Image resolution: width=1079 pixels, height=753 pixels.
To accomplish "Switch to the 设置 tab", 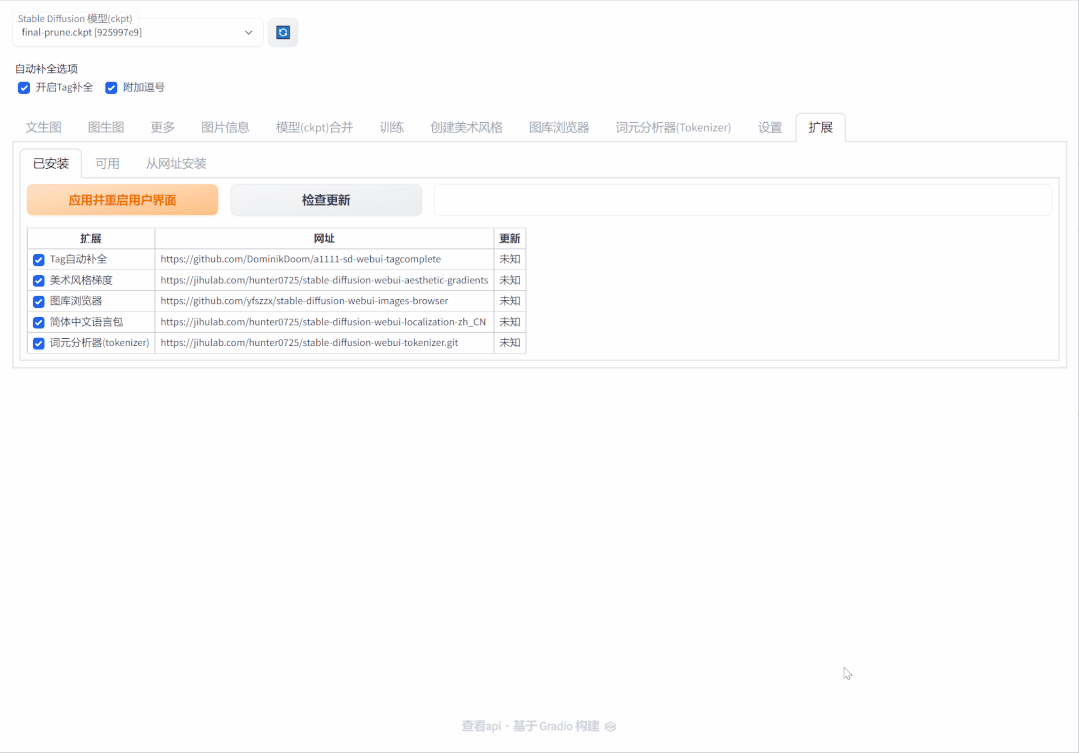I will pos(769,127).
